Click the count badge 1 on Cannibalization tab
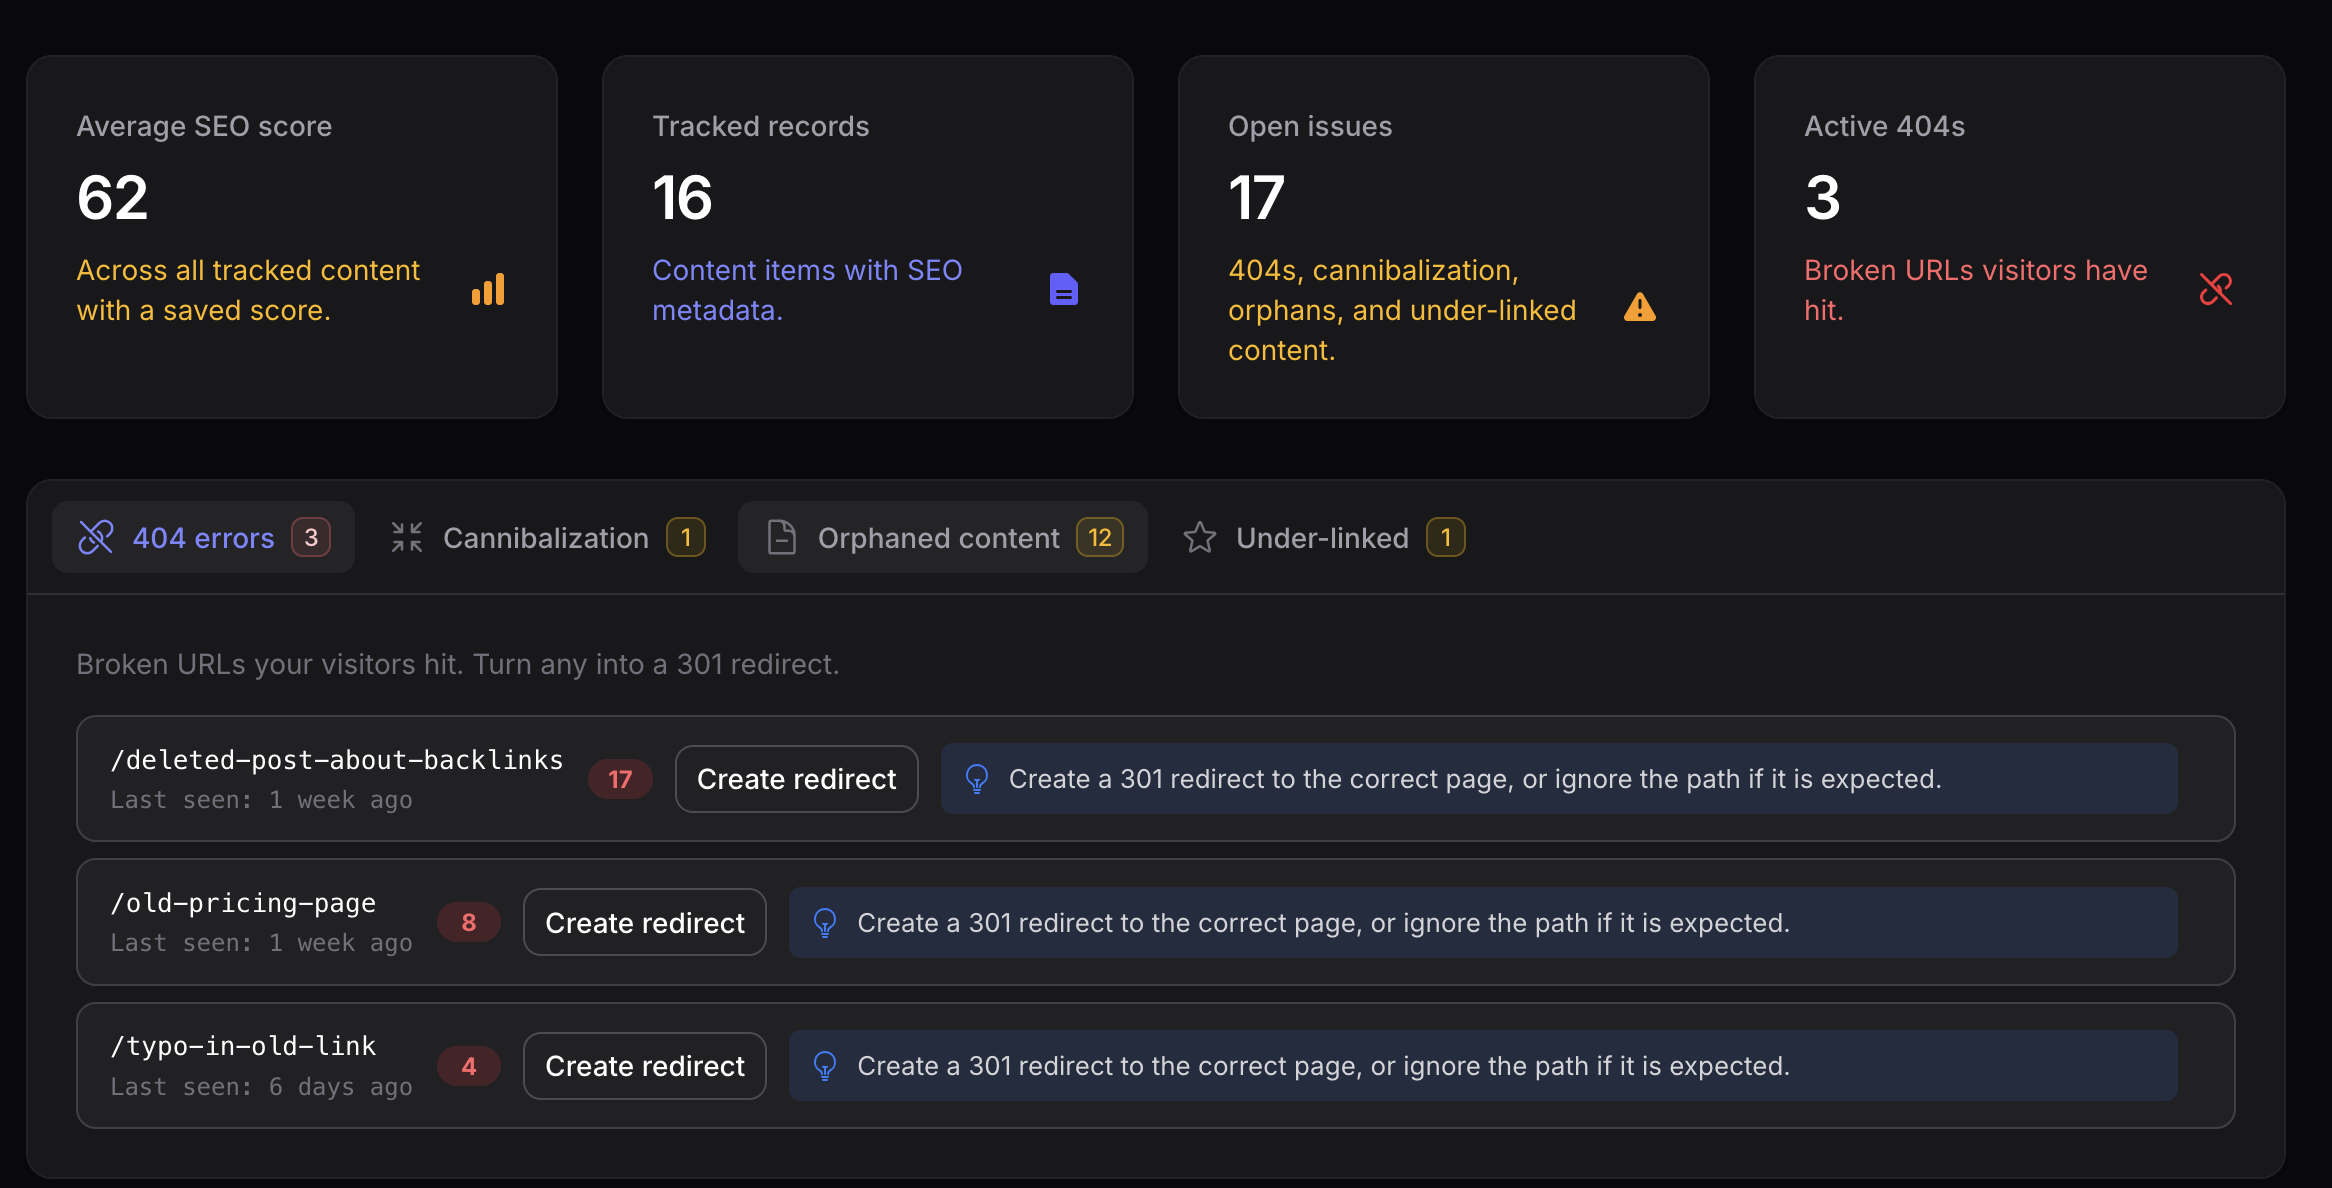The width and height of the screenshot is (2332, 1188). click(x=686, y=538)
